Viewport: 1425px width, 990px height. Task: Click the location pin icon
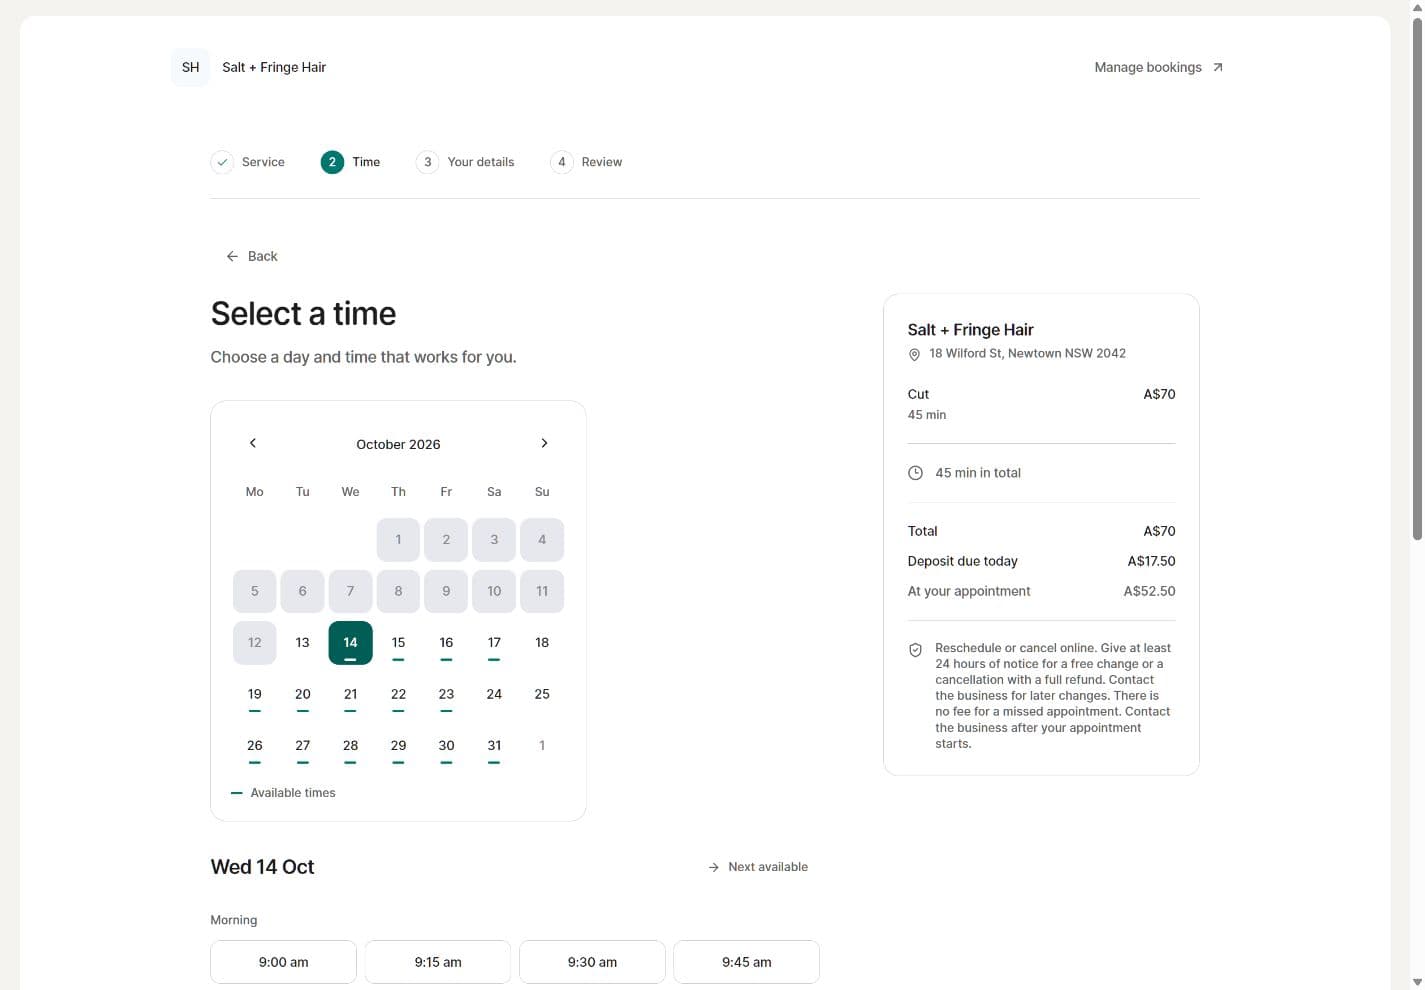click(914, 354)
